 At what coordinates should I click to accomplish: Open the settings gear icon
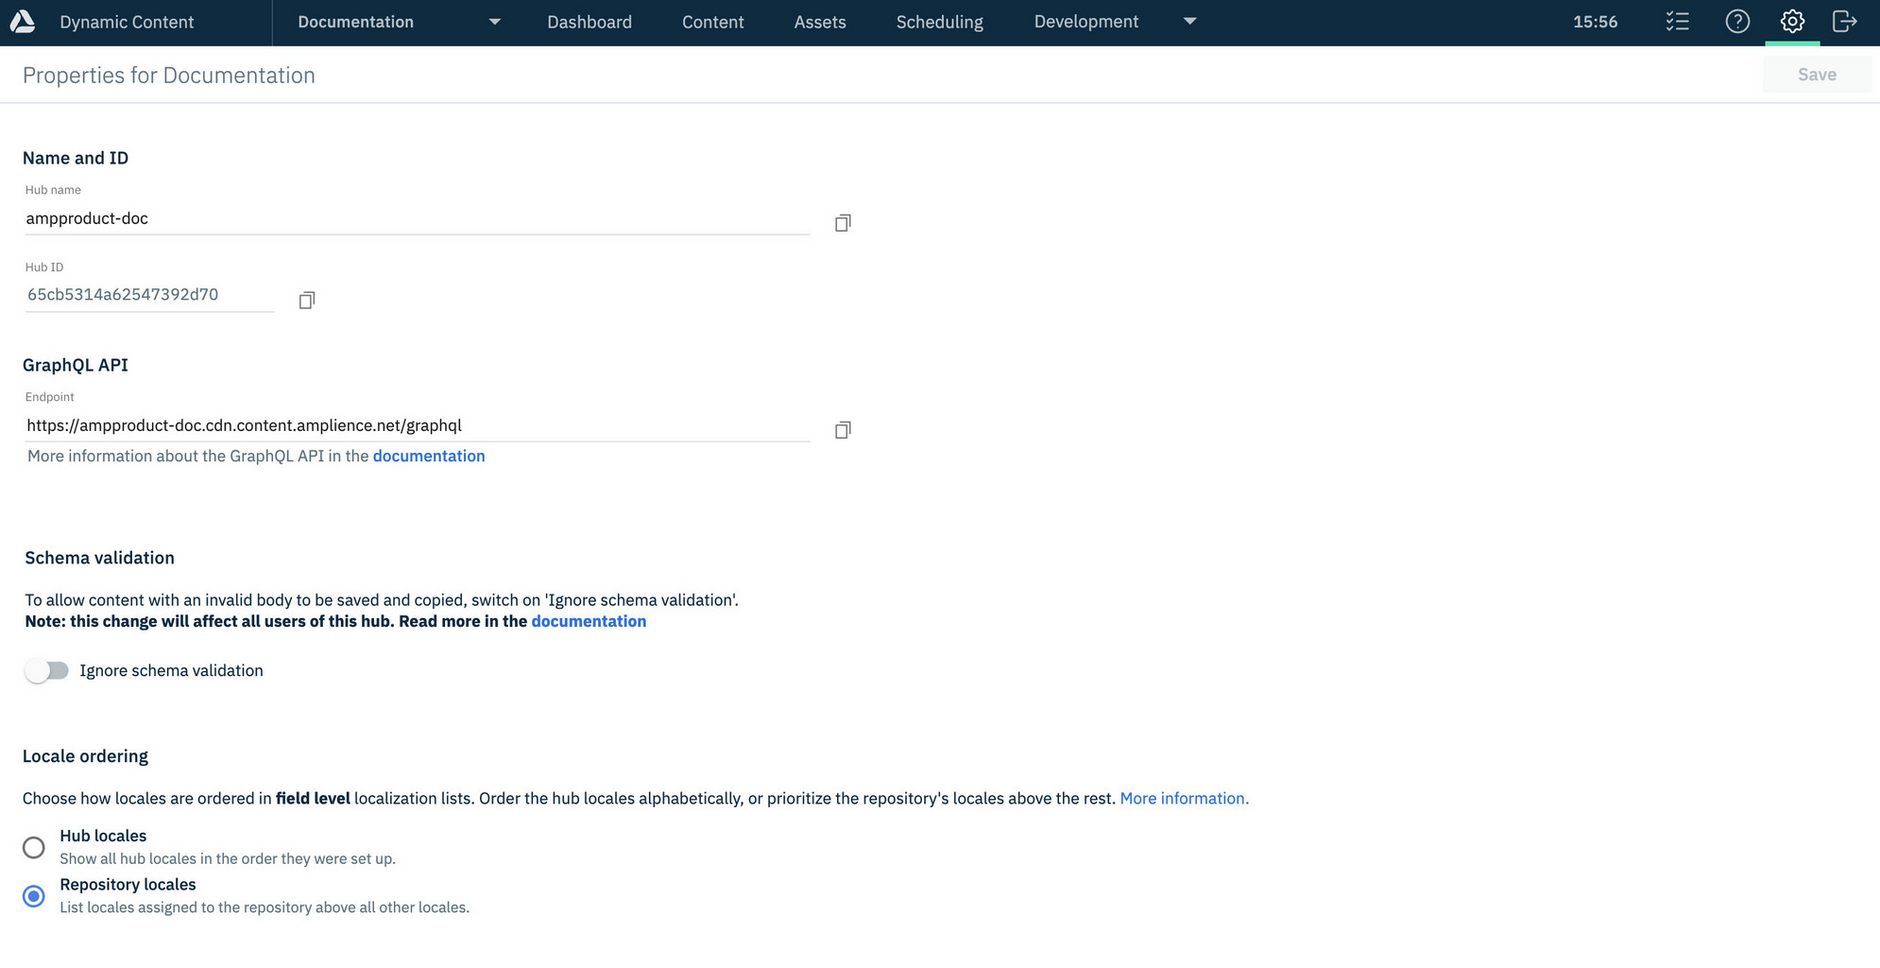click(x=1792, y=21)
